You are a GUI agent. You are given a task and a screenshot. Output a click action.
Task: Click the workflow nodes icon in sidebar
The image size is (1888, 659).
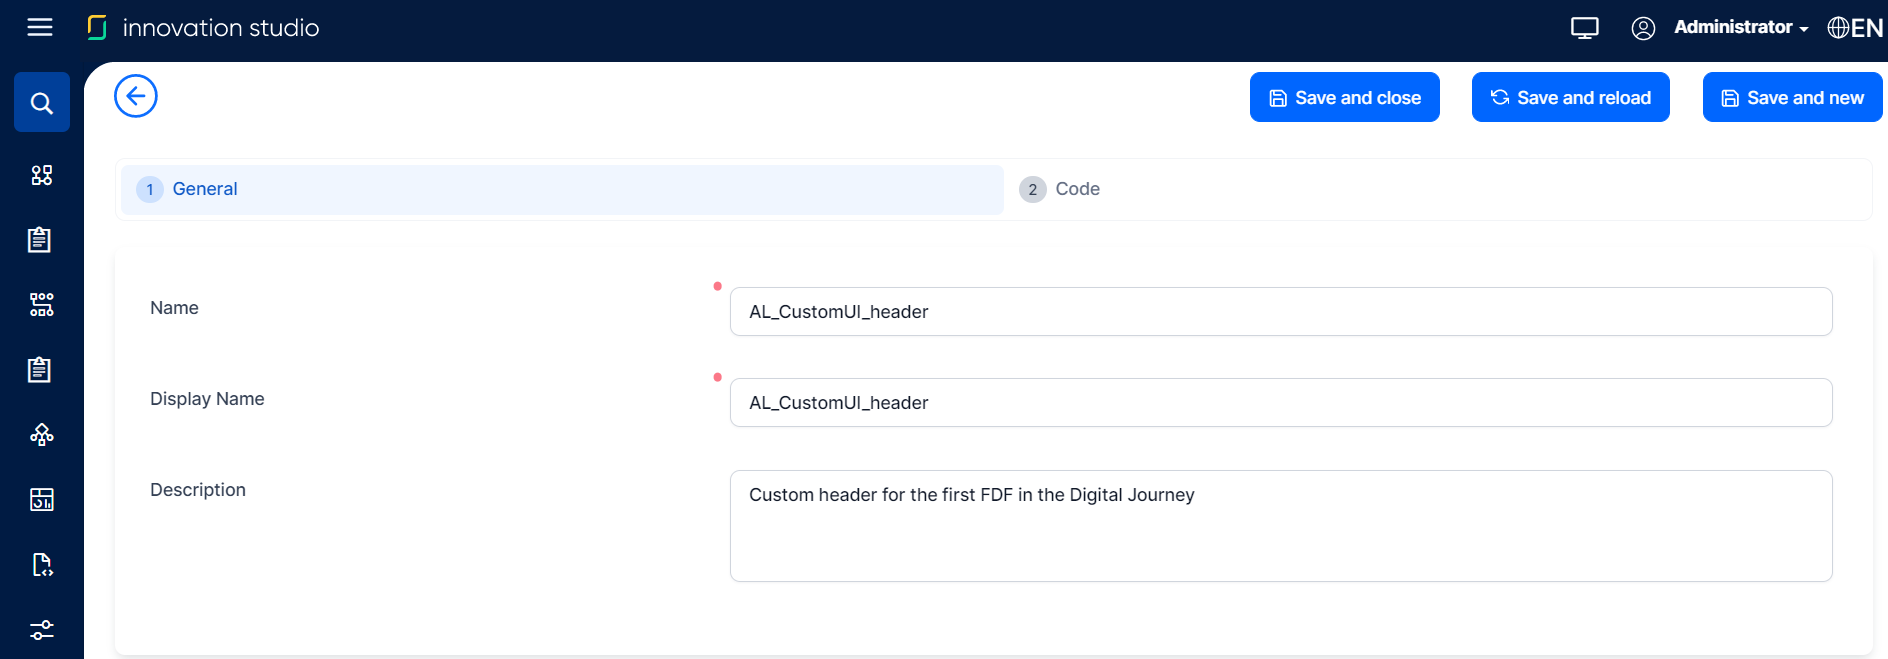(x=41, y=304)
